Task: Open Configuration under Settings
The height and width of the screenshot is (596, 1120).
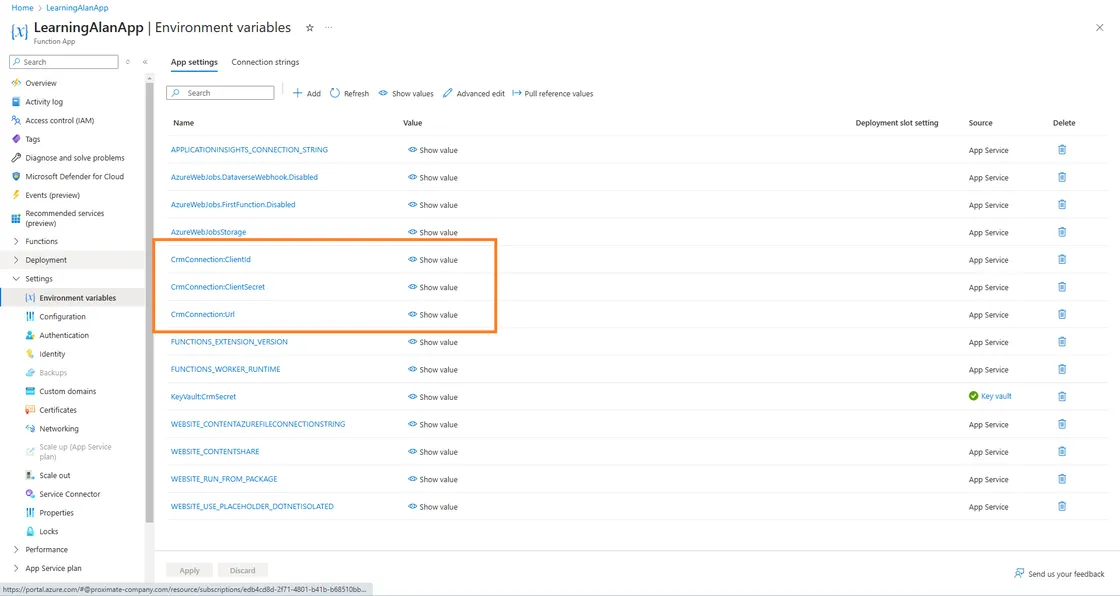Action: 62,317
